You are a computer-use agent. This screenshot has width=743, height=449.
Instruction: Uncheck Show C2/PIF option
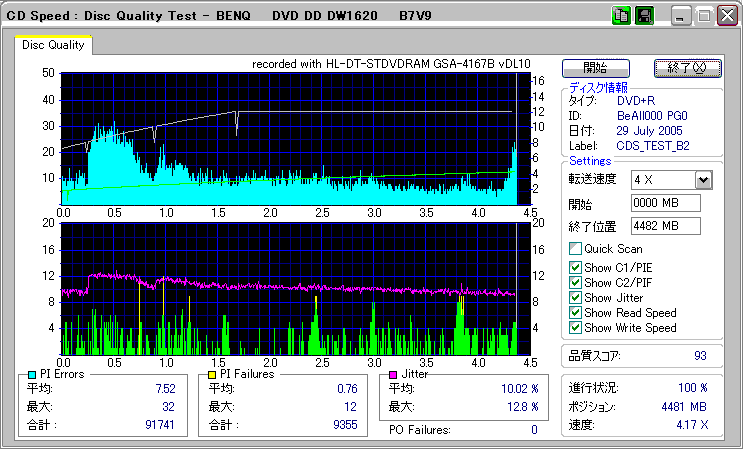click(x=575, y=283)
